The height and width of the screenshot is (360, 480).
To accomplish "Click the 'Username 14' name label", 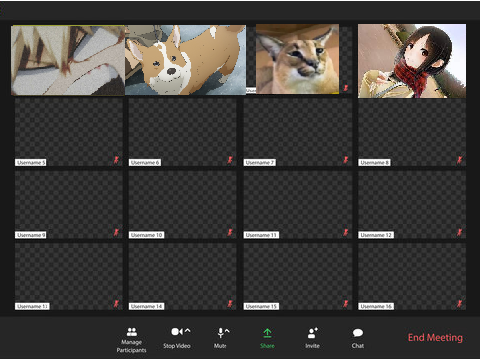I will tap(146, 306).
